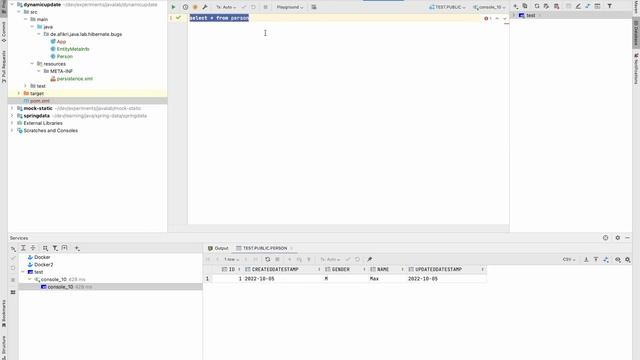The image size is (640, 360).
Task: Refresh the Database panel
Action: pyautogui.click(x=537, y=6)
